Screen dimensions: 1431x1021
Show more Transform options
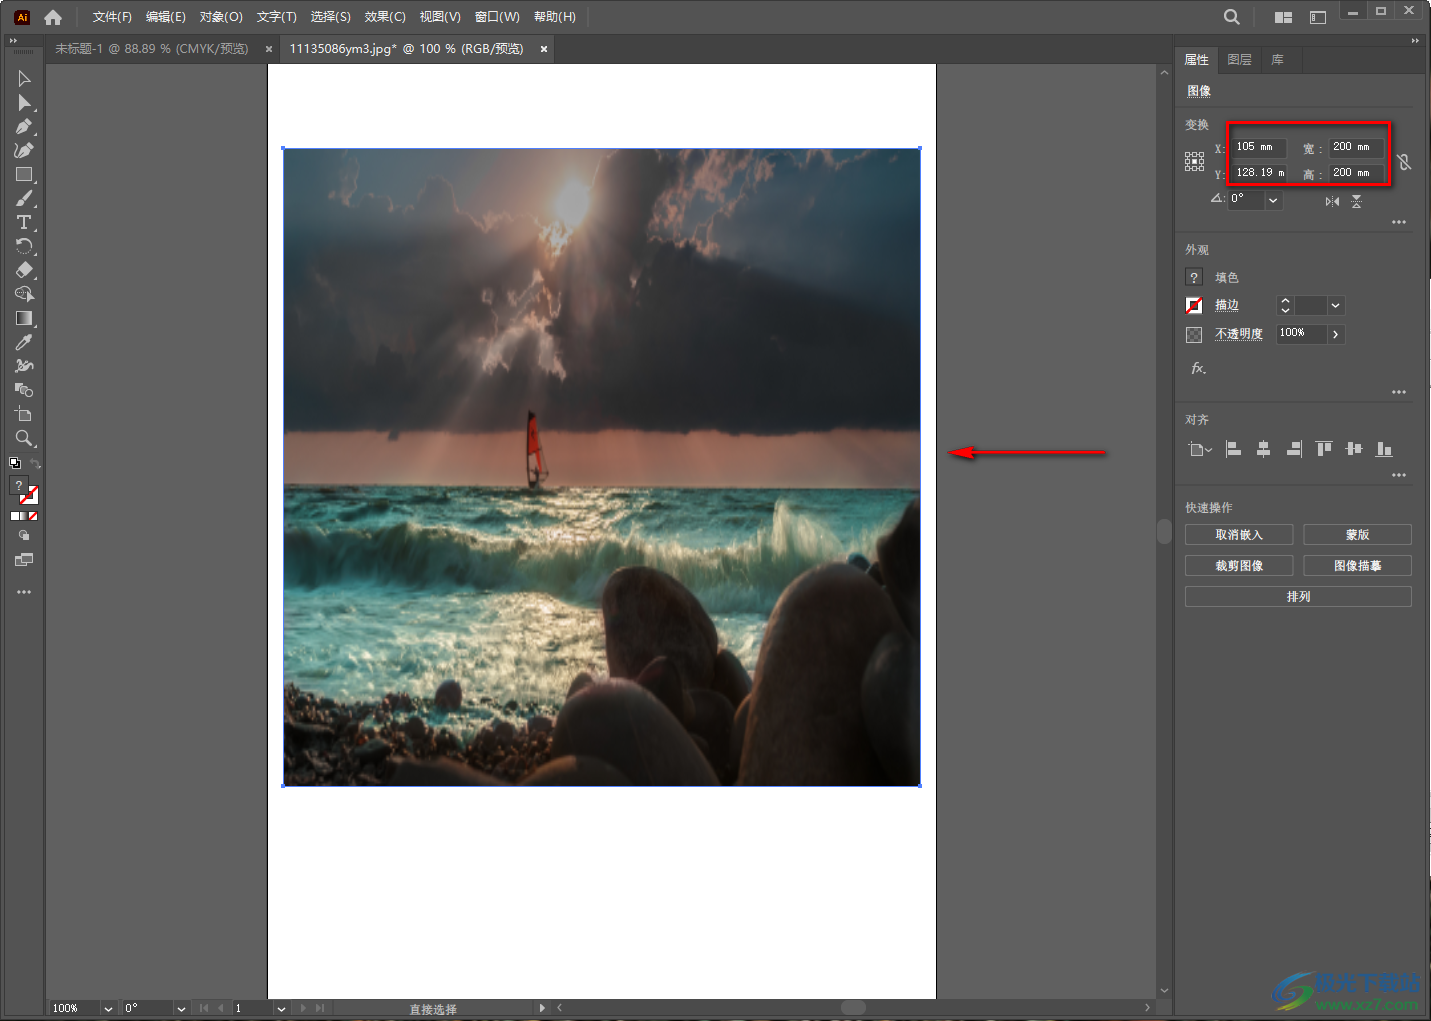(x=1399, y=222)
